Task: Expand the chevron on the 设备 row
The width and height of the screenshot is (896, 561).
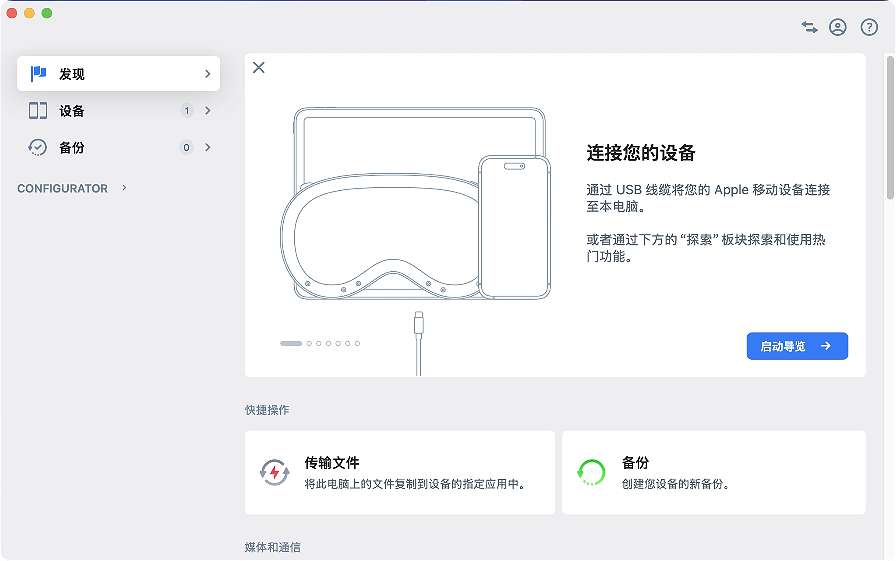Action: [207, 111]
